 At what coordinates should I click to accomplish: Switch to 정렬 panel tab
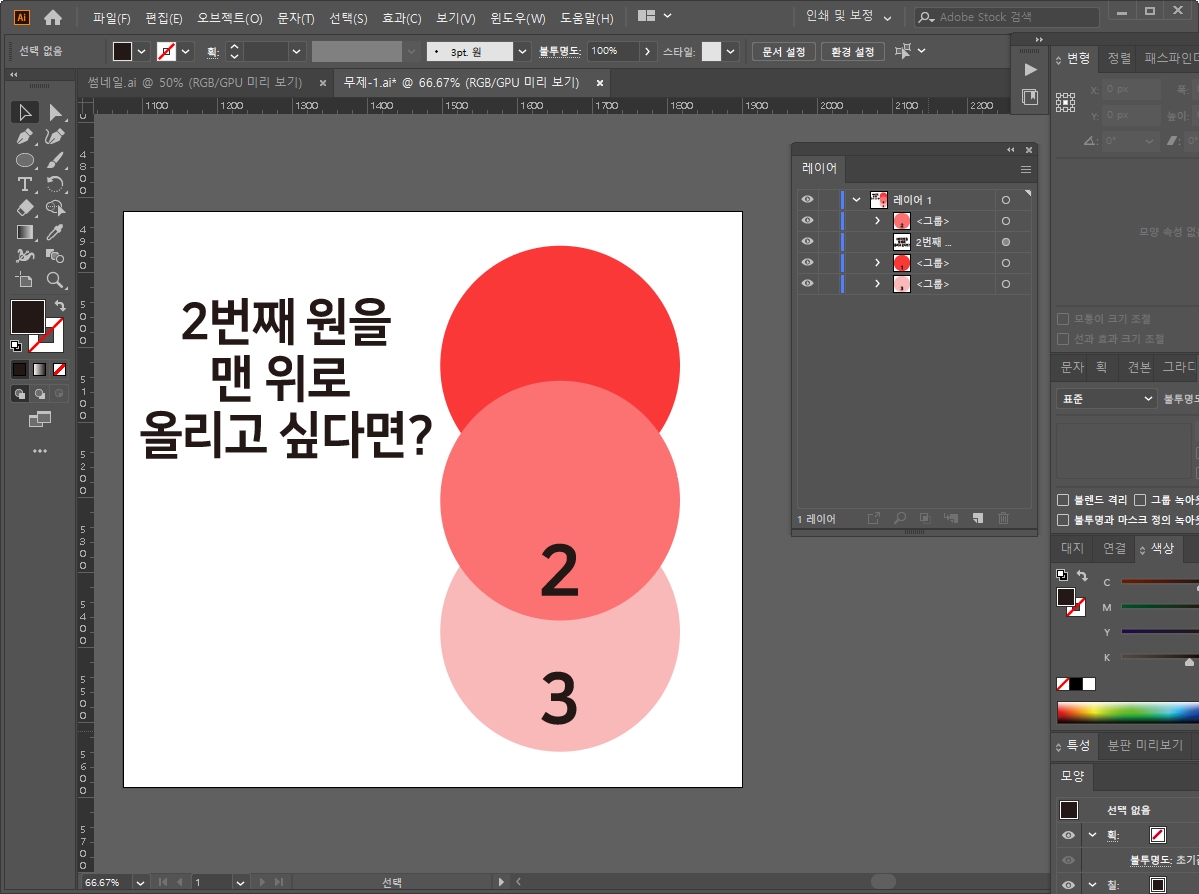1119,58
